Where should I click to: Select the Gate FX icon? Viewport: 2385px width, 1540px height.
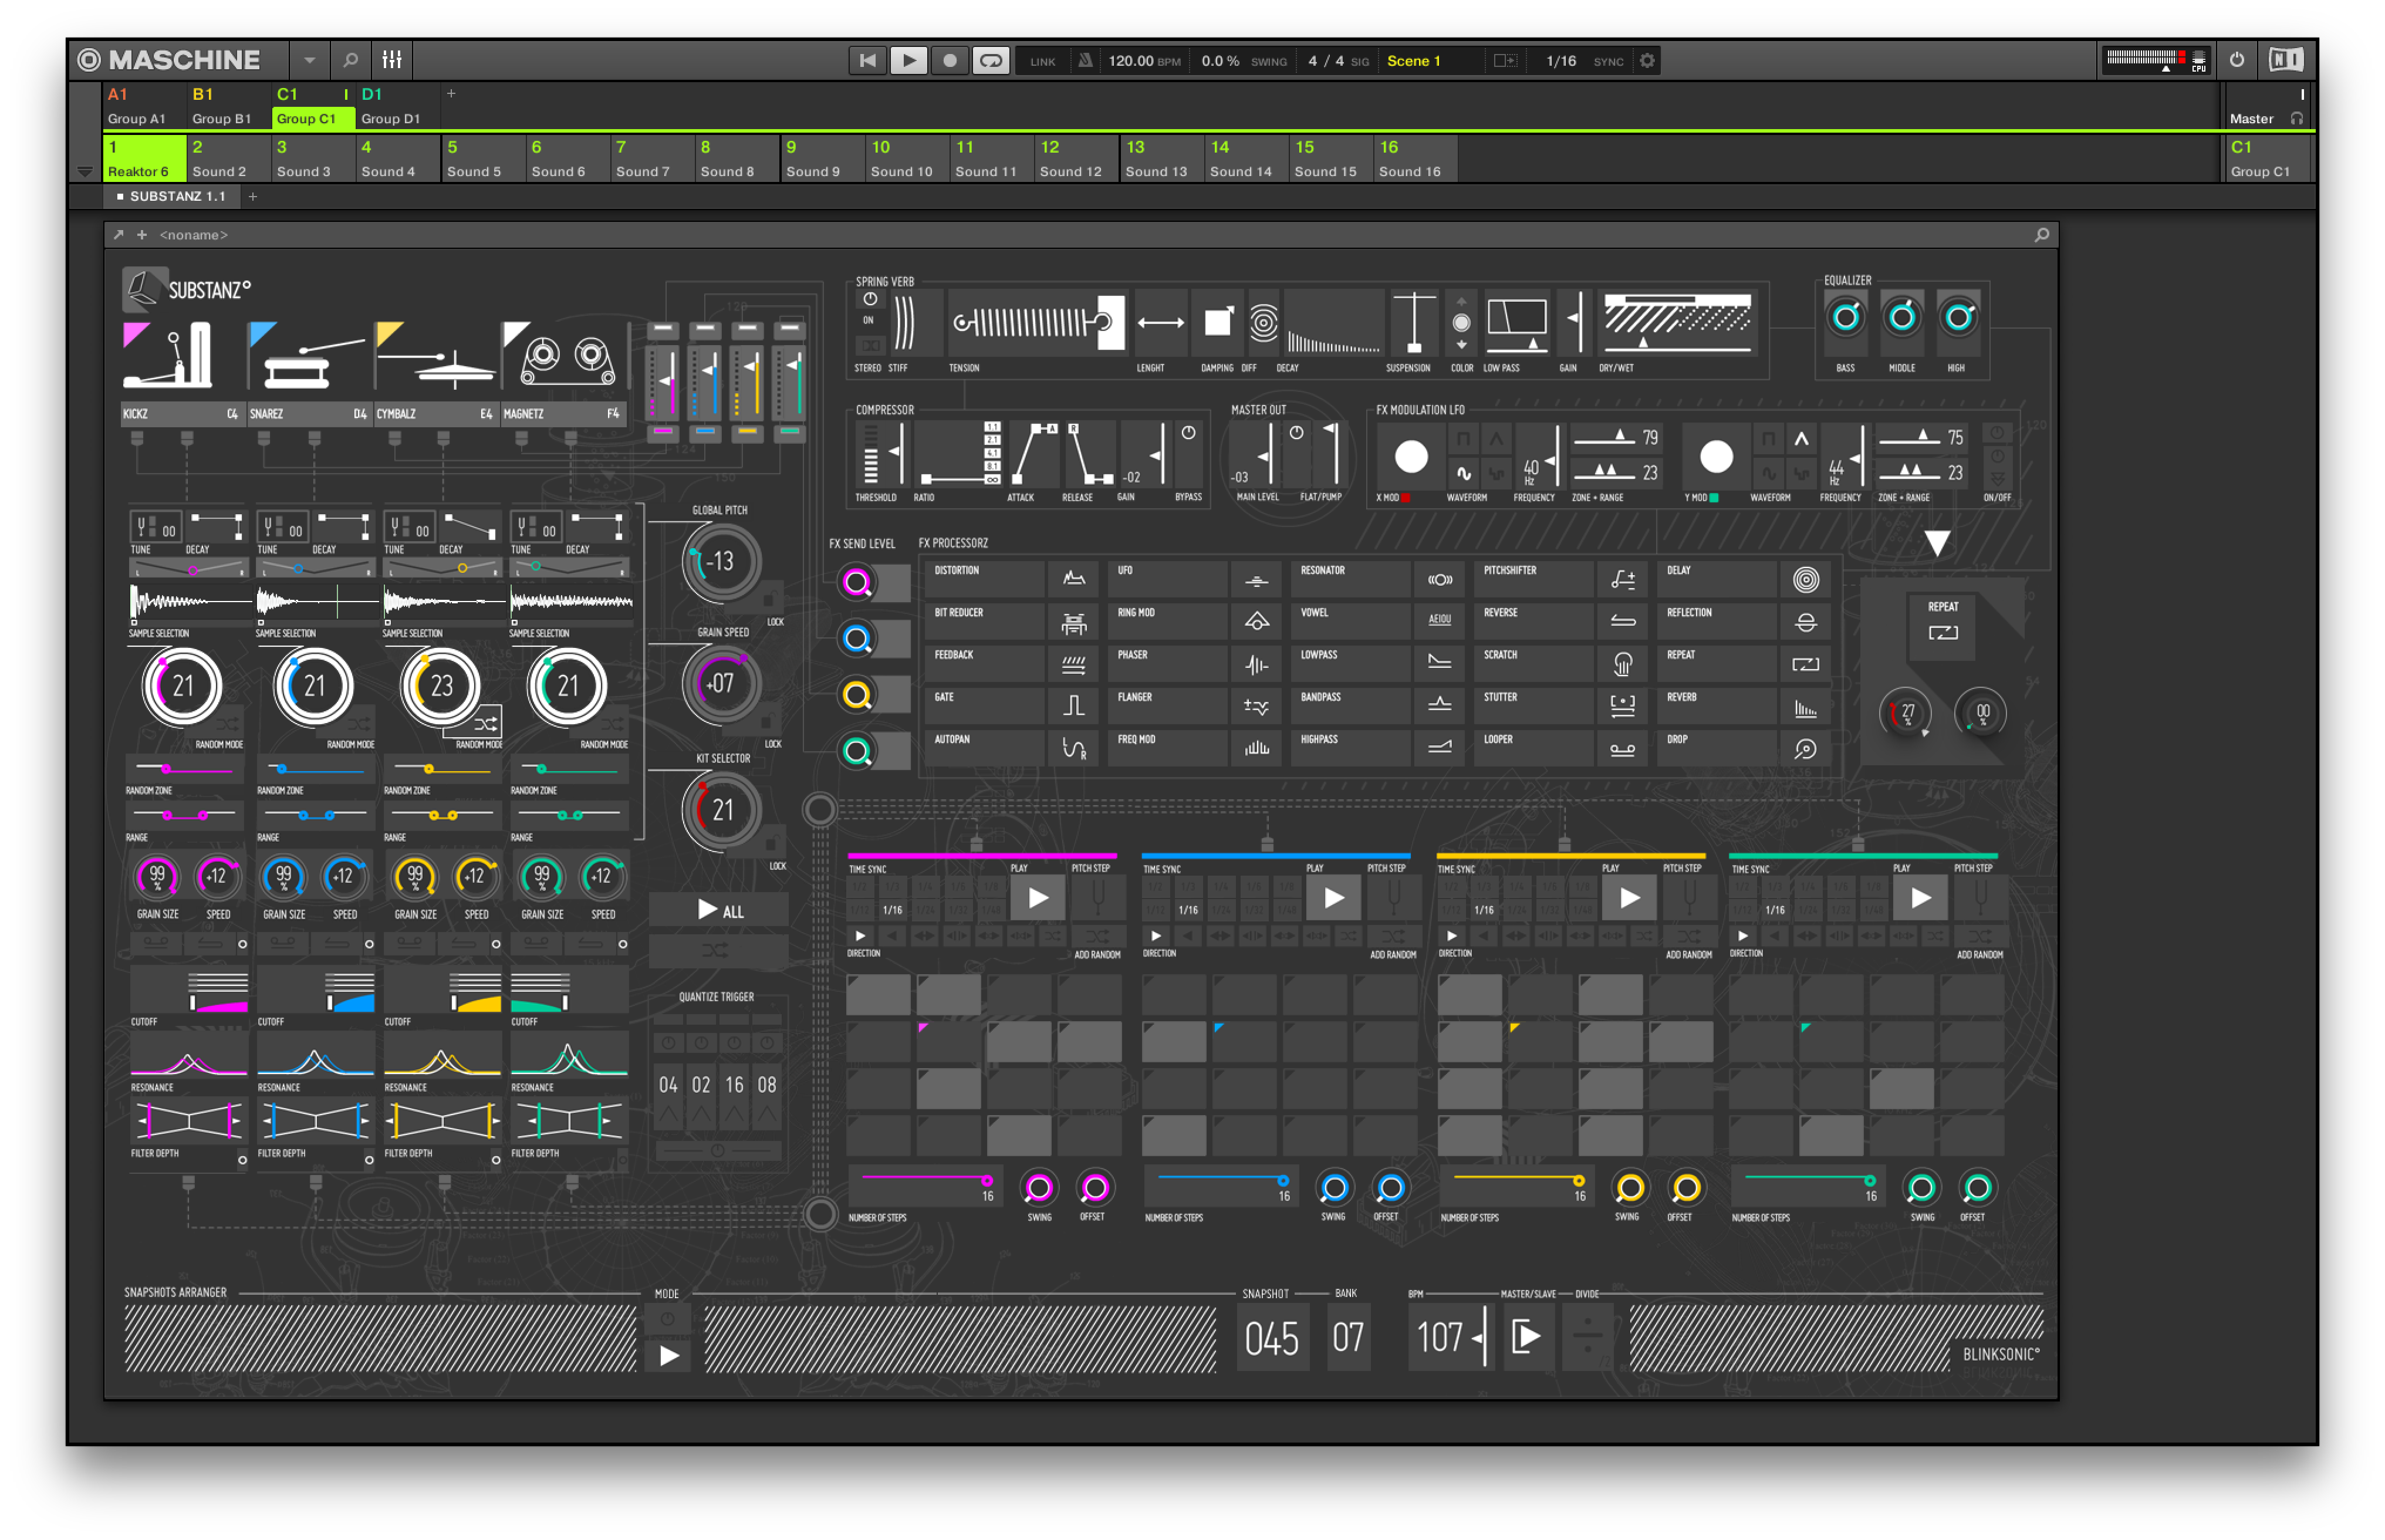click(1074, 706)
